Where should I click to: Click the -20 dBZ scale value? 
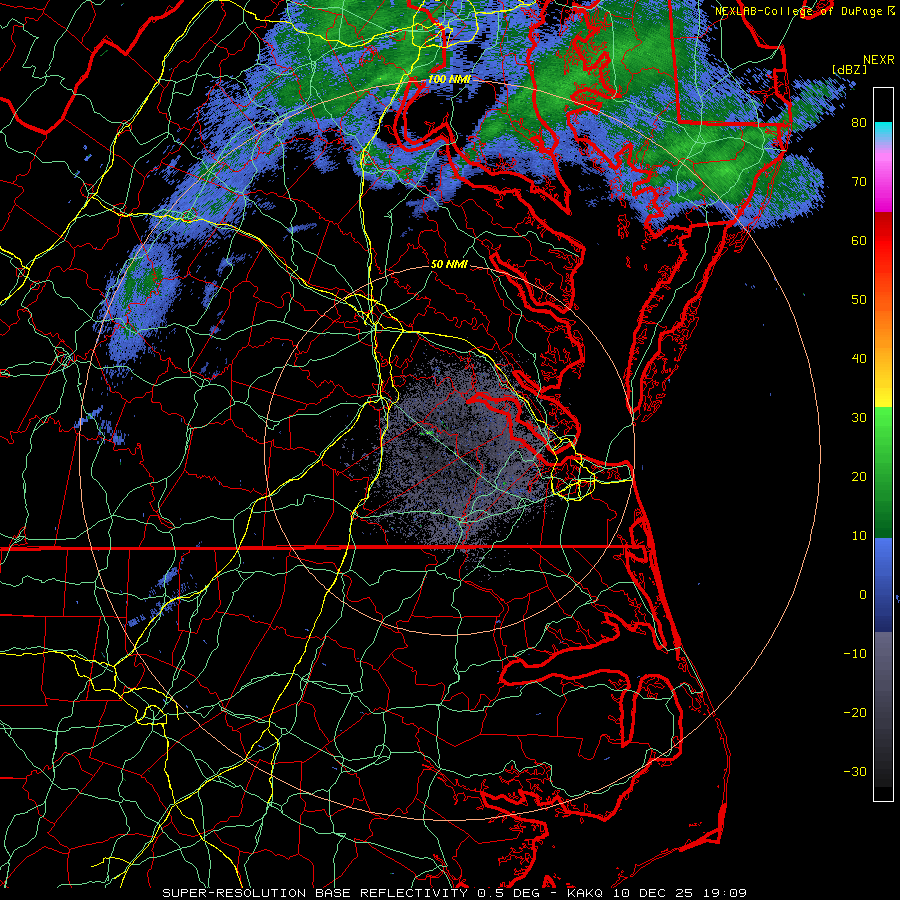tap(855, 713)
